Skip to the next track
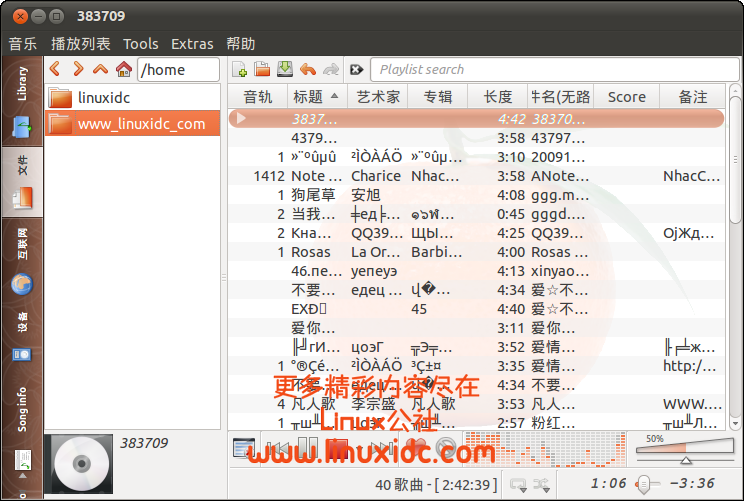 (381, 448)
